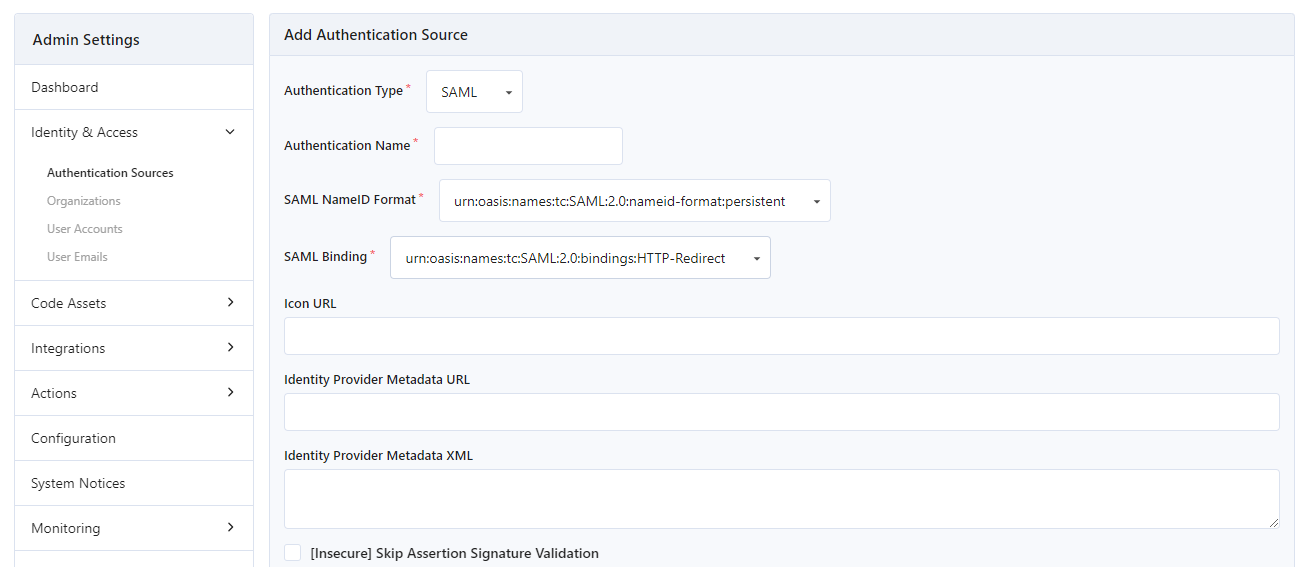Expand the Actions section

[x=134, y=393]
